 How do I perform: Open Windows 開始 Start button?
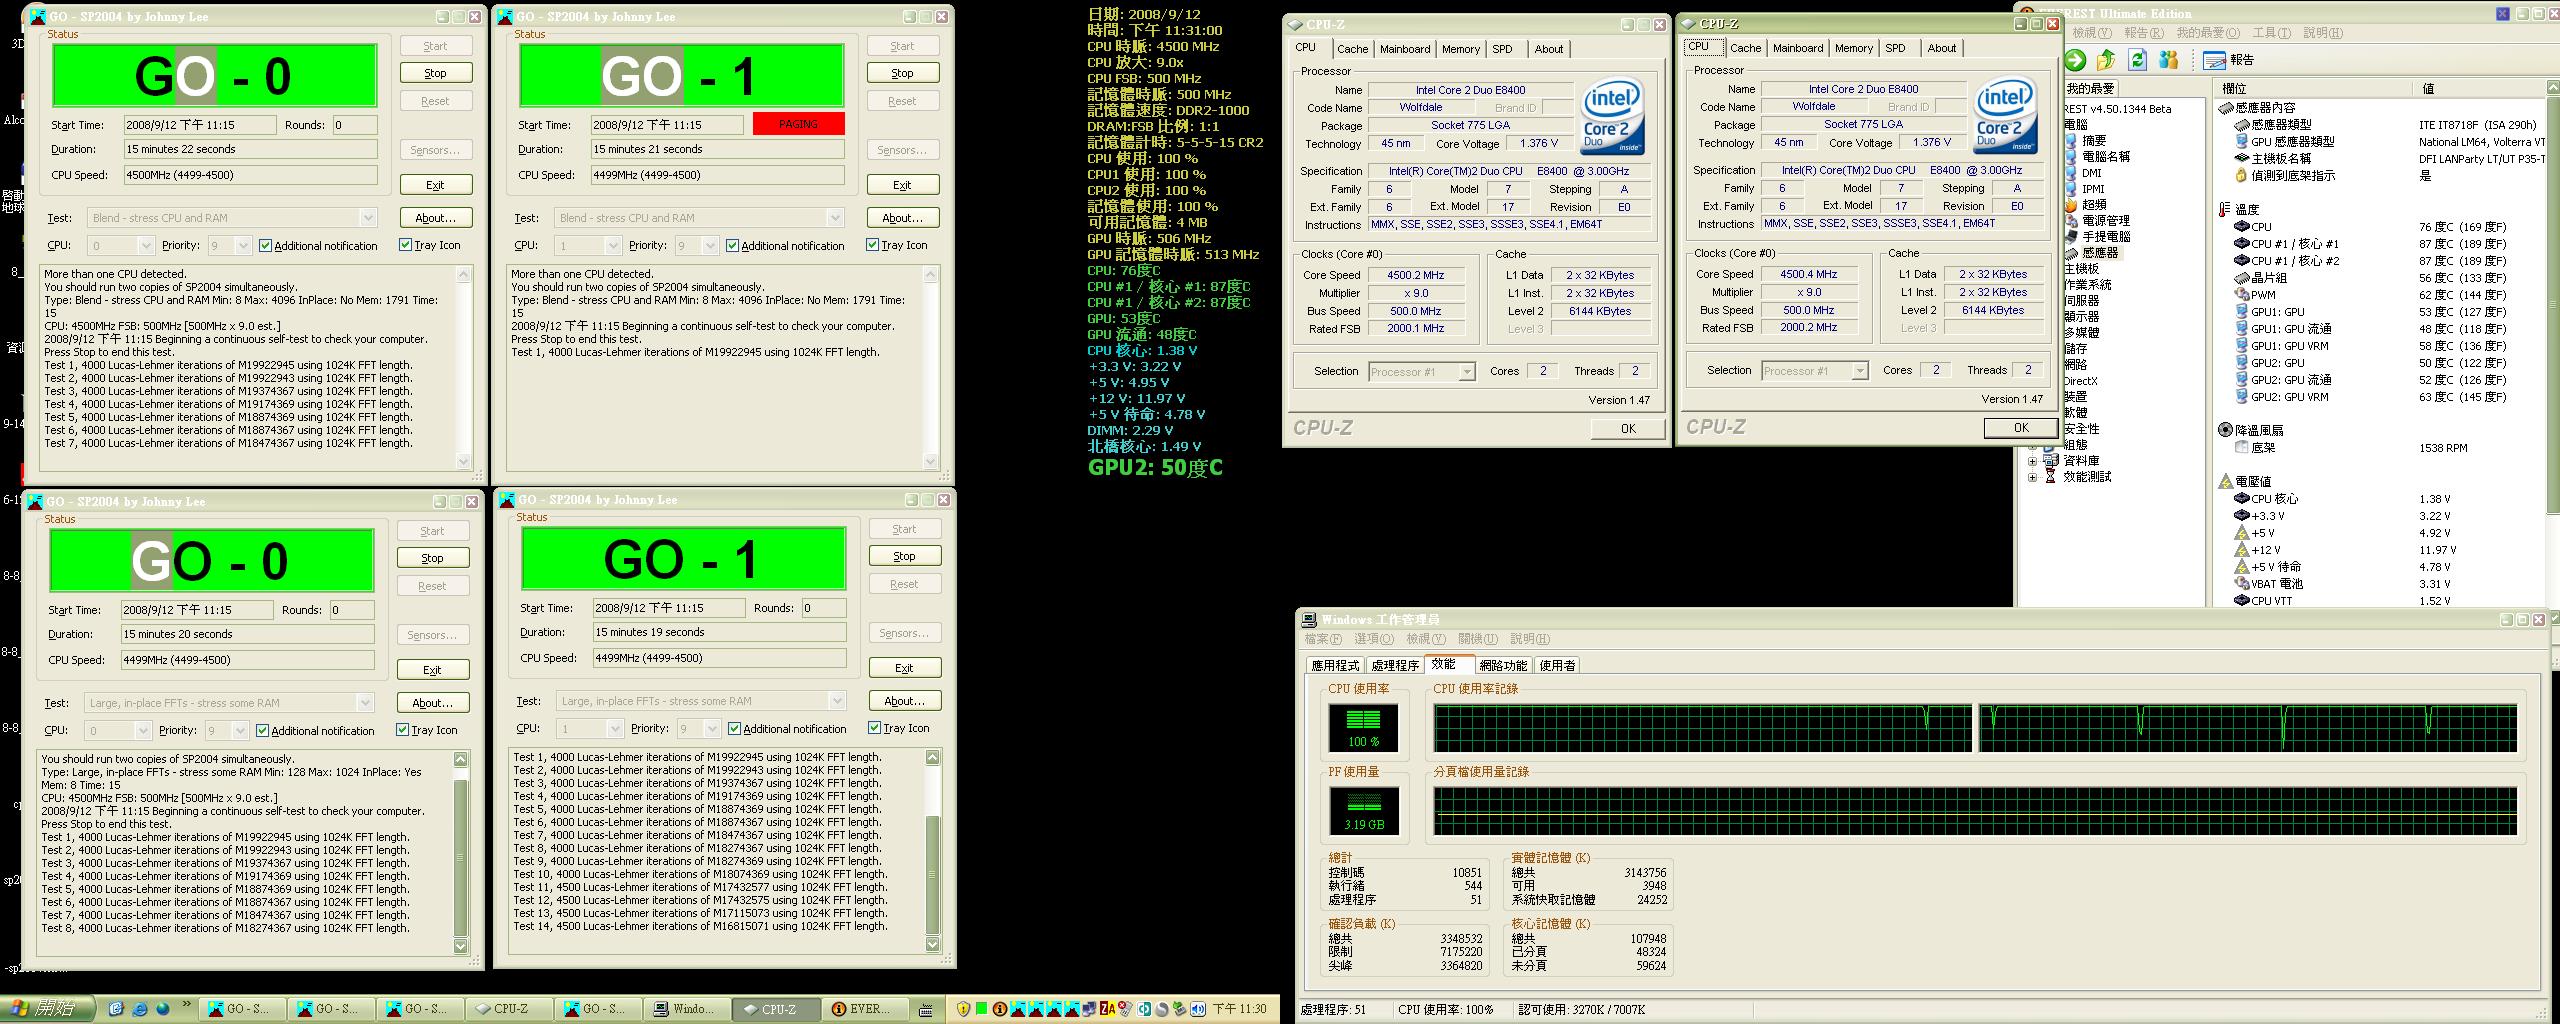[48, 1008]
